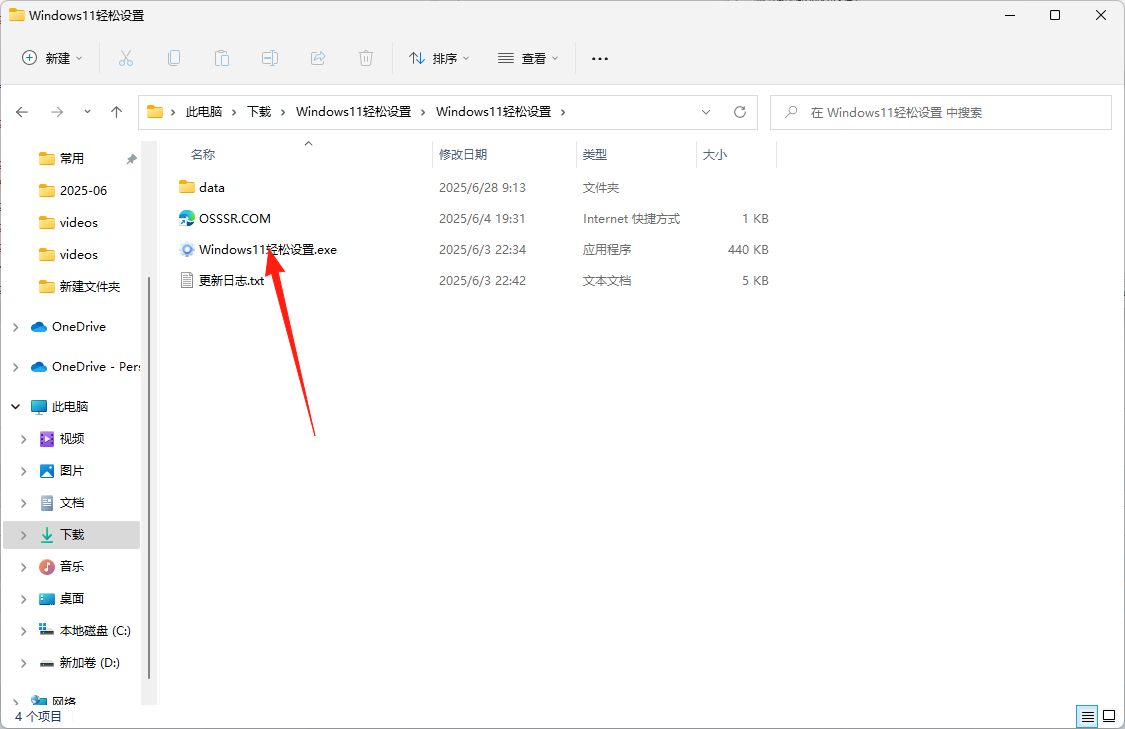The width and height of the screenshot is (1125, 729).
Task: Select Windows11轻松设置.exe file
Action: [x=267, y=250]
